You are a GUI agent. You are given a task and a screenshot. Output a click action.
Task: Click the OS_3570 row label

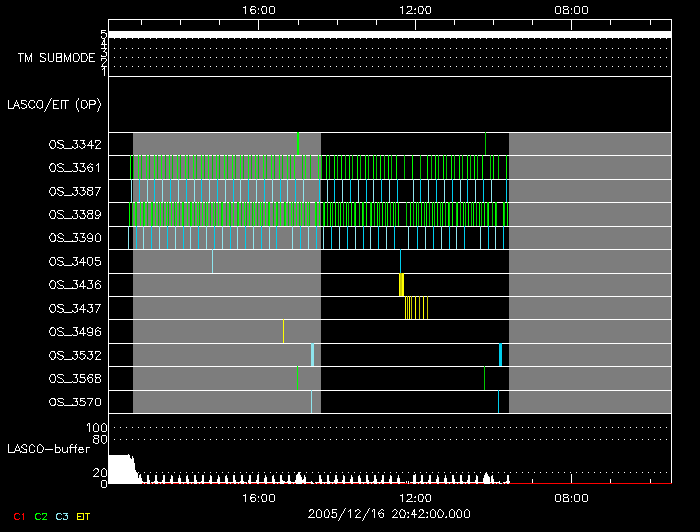click(x=75, y=402)
